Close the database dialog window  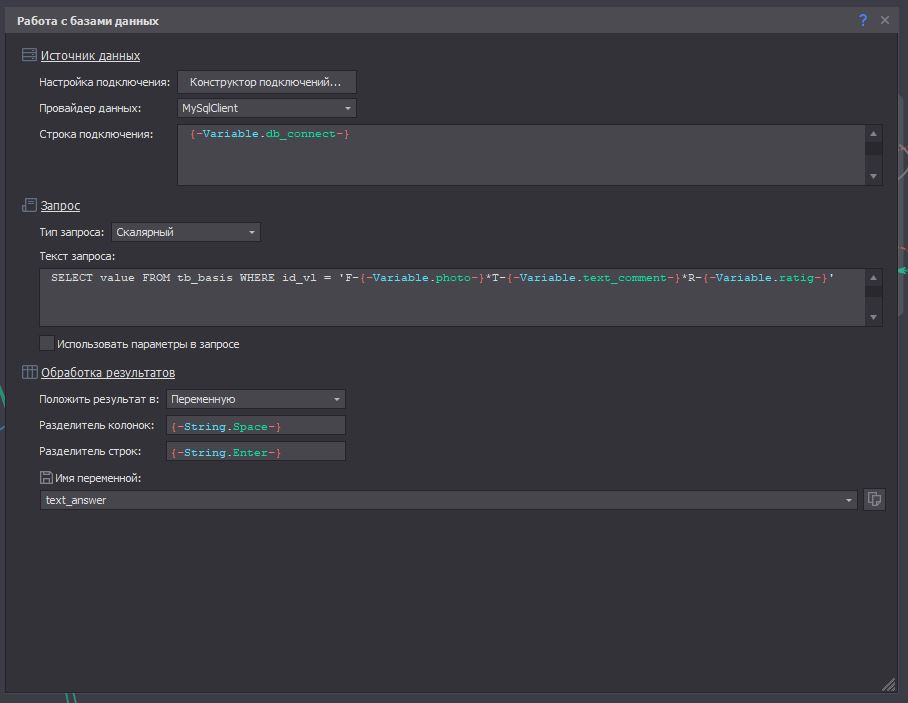click(x=885, y=20)
